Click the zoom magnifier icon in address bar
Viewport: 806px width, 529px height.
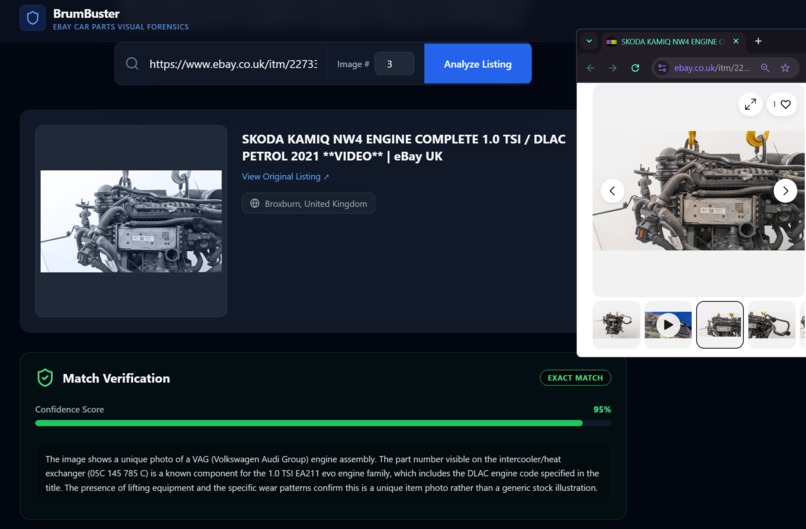pyautogui.click(x=765, y=68)
